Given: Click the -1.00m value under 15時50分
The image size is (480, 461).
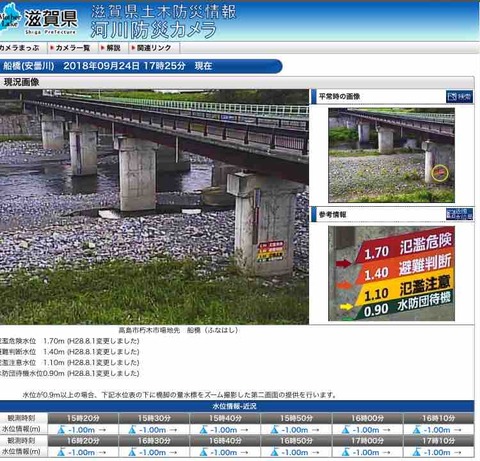Looking at the screenshot, I should [x=295, y=430].
